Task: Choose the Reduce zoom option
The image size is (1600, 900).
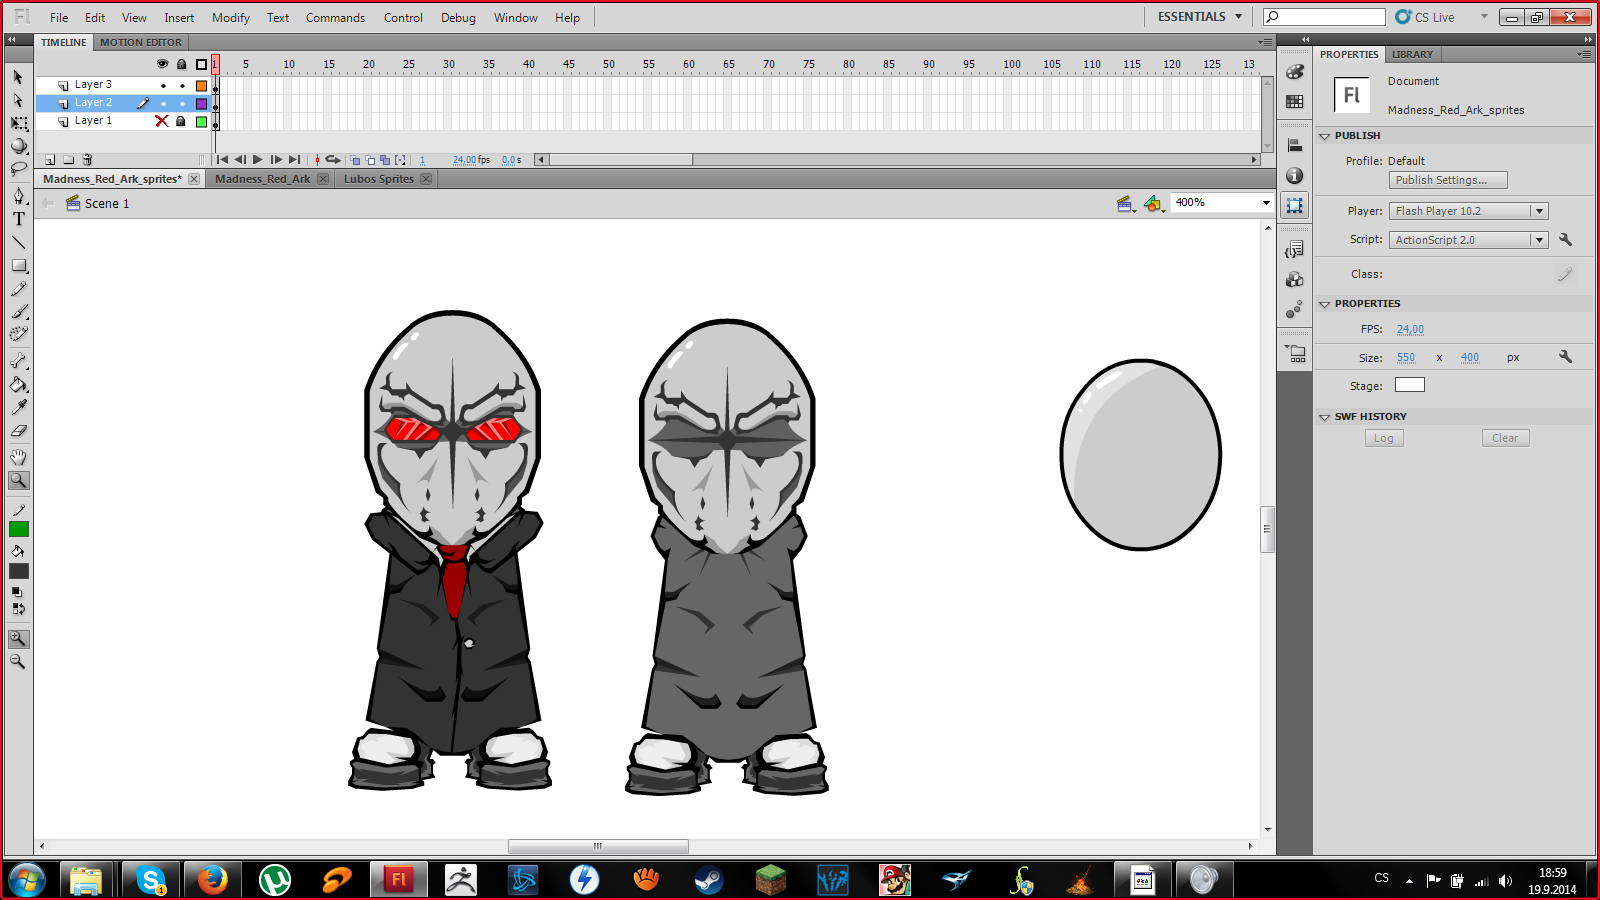Action: [18, 661]
